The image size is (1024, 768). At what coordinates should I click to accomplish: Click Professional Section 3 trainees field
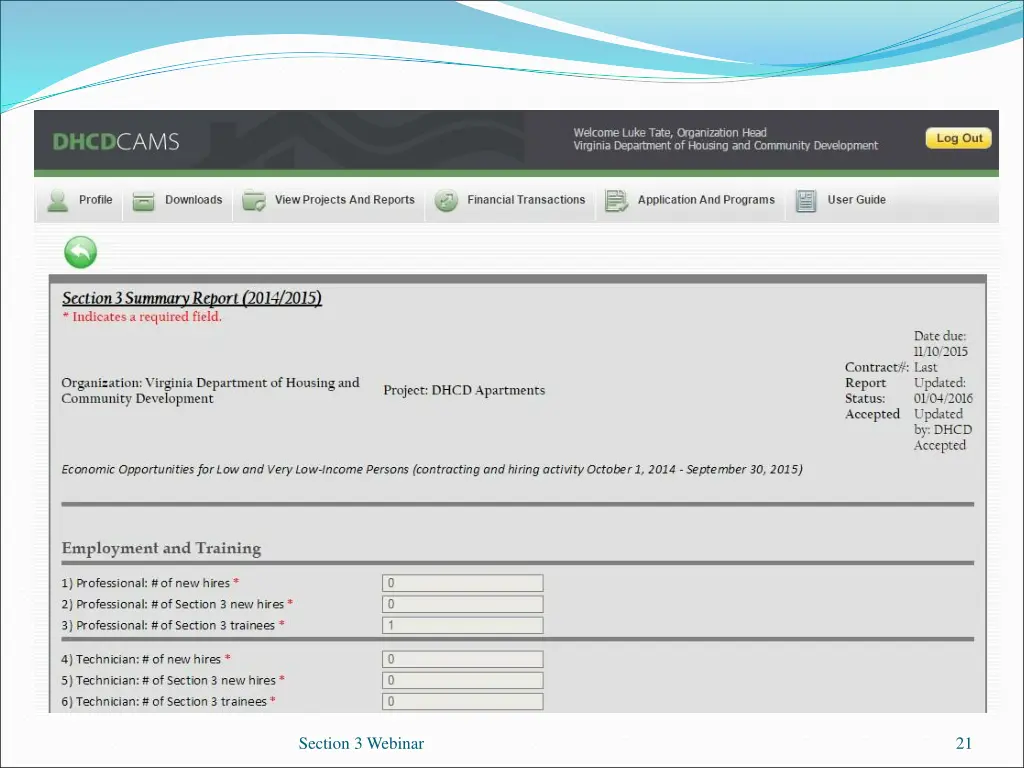462,625
